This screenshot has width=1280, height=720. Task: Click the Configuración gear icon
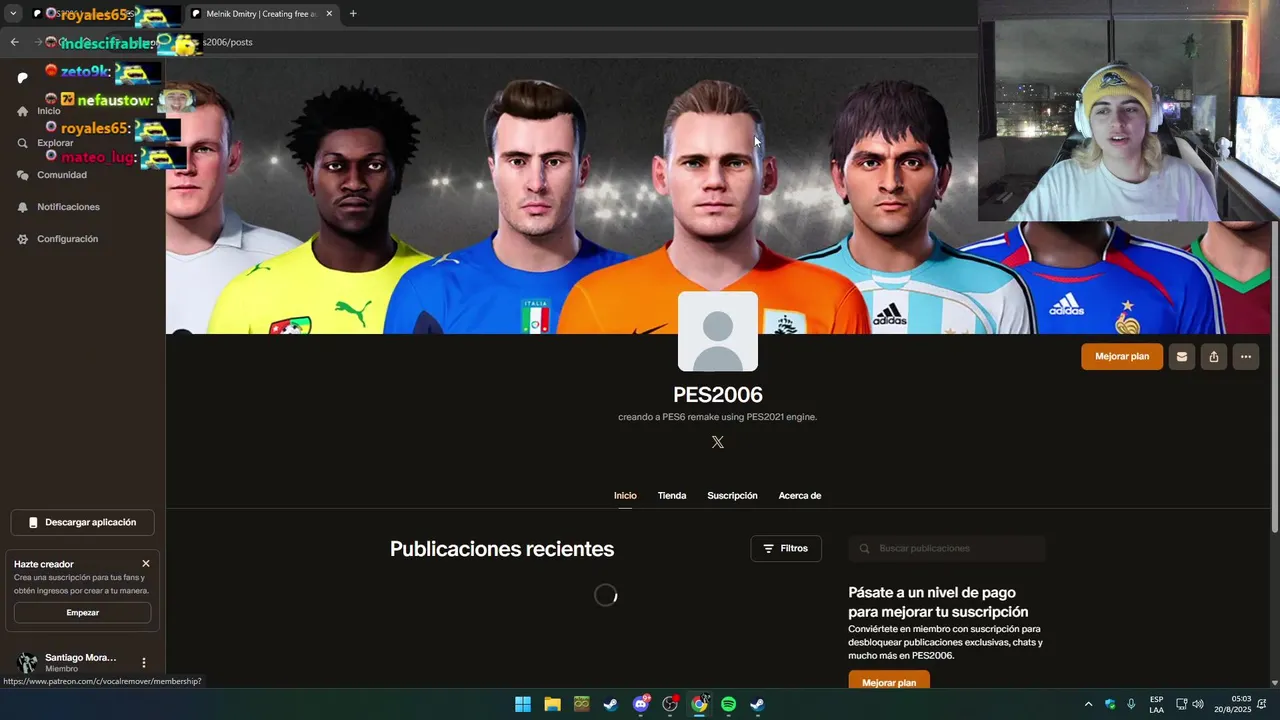click(23, 239)
